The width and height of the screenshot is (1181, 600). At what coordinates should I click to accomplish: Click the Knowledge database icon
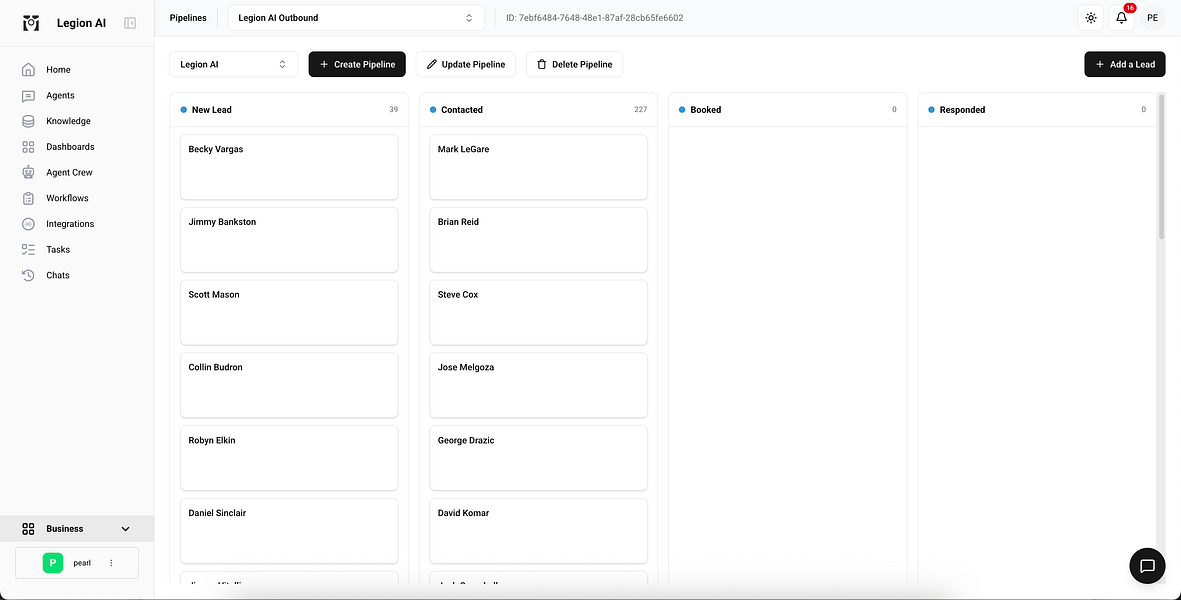point(29,121)
